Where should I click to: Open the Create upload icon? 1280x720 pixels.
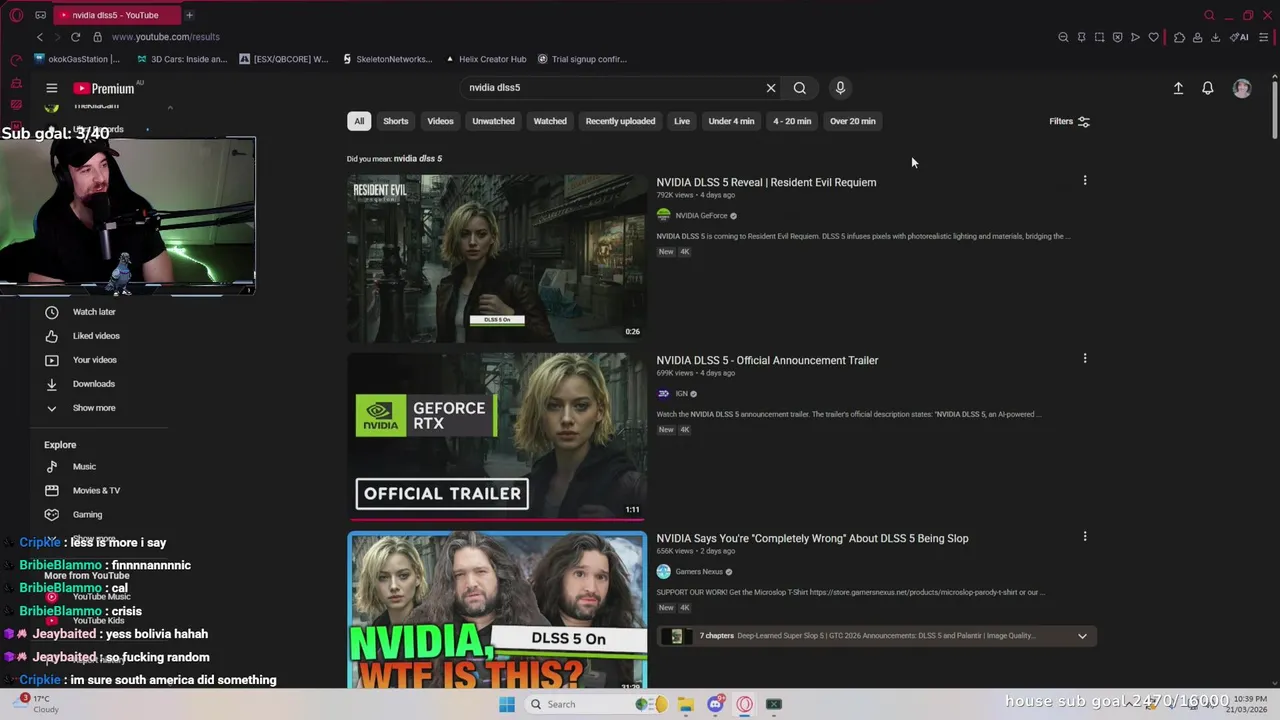[1178, 88]
